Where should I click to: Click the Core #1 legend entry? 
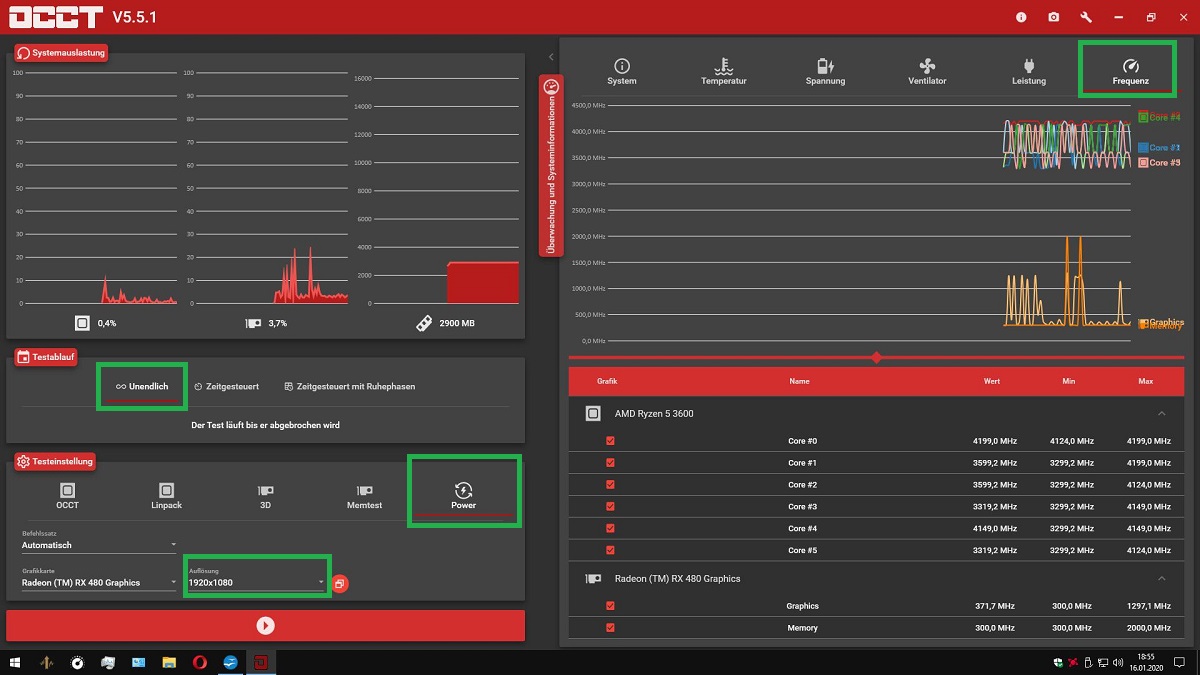click(x=1160, y=147)
